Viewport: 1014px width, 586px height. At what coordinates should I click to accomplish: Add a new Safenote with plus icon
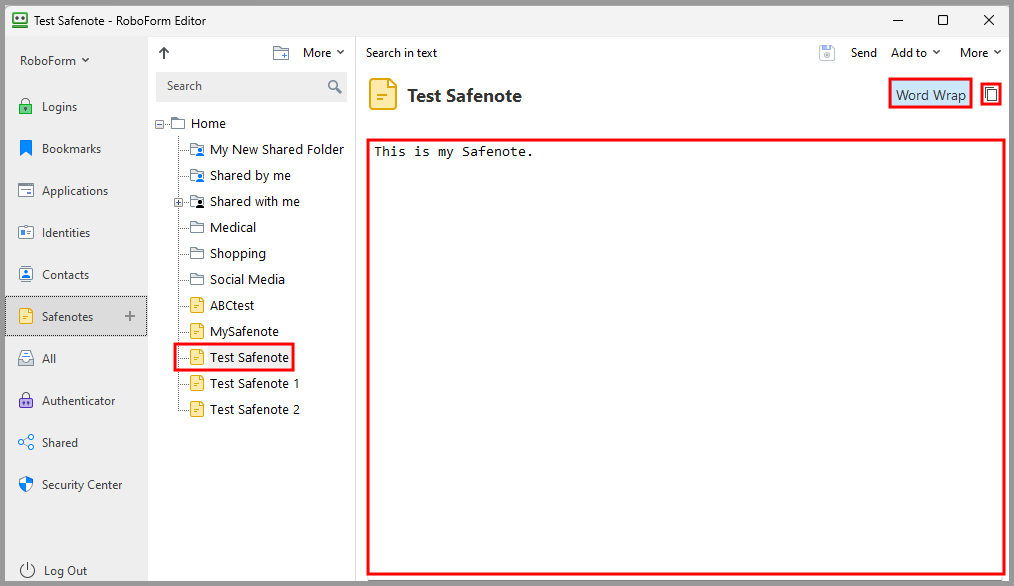point(130,316)
